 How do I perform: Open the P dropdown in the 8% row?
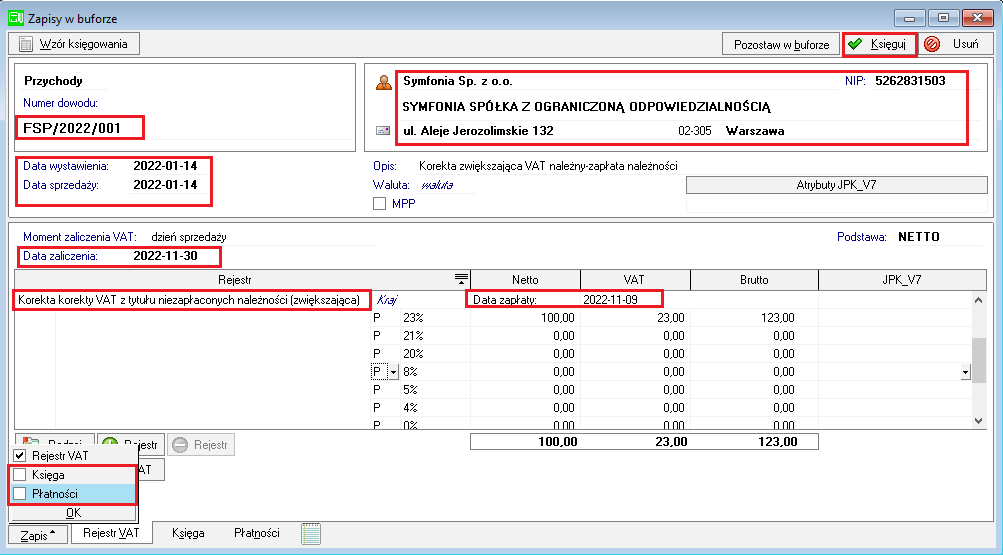(x=393, y=371)
